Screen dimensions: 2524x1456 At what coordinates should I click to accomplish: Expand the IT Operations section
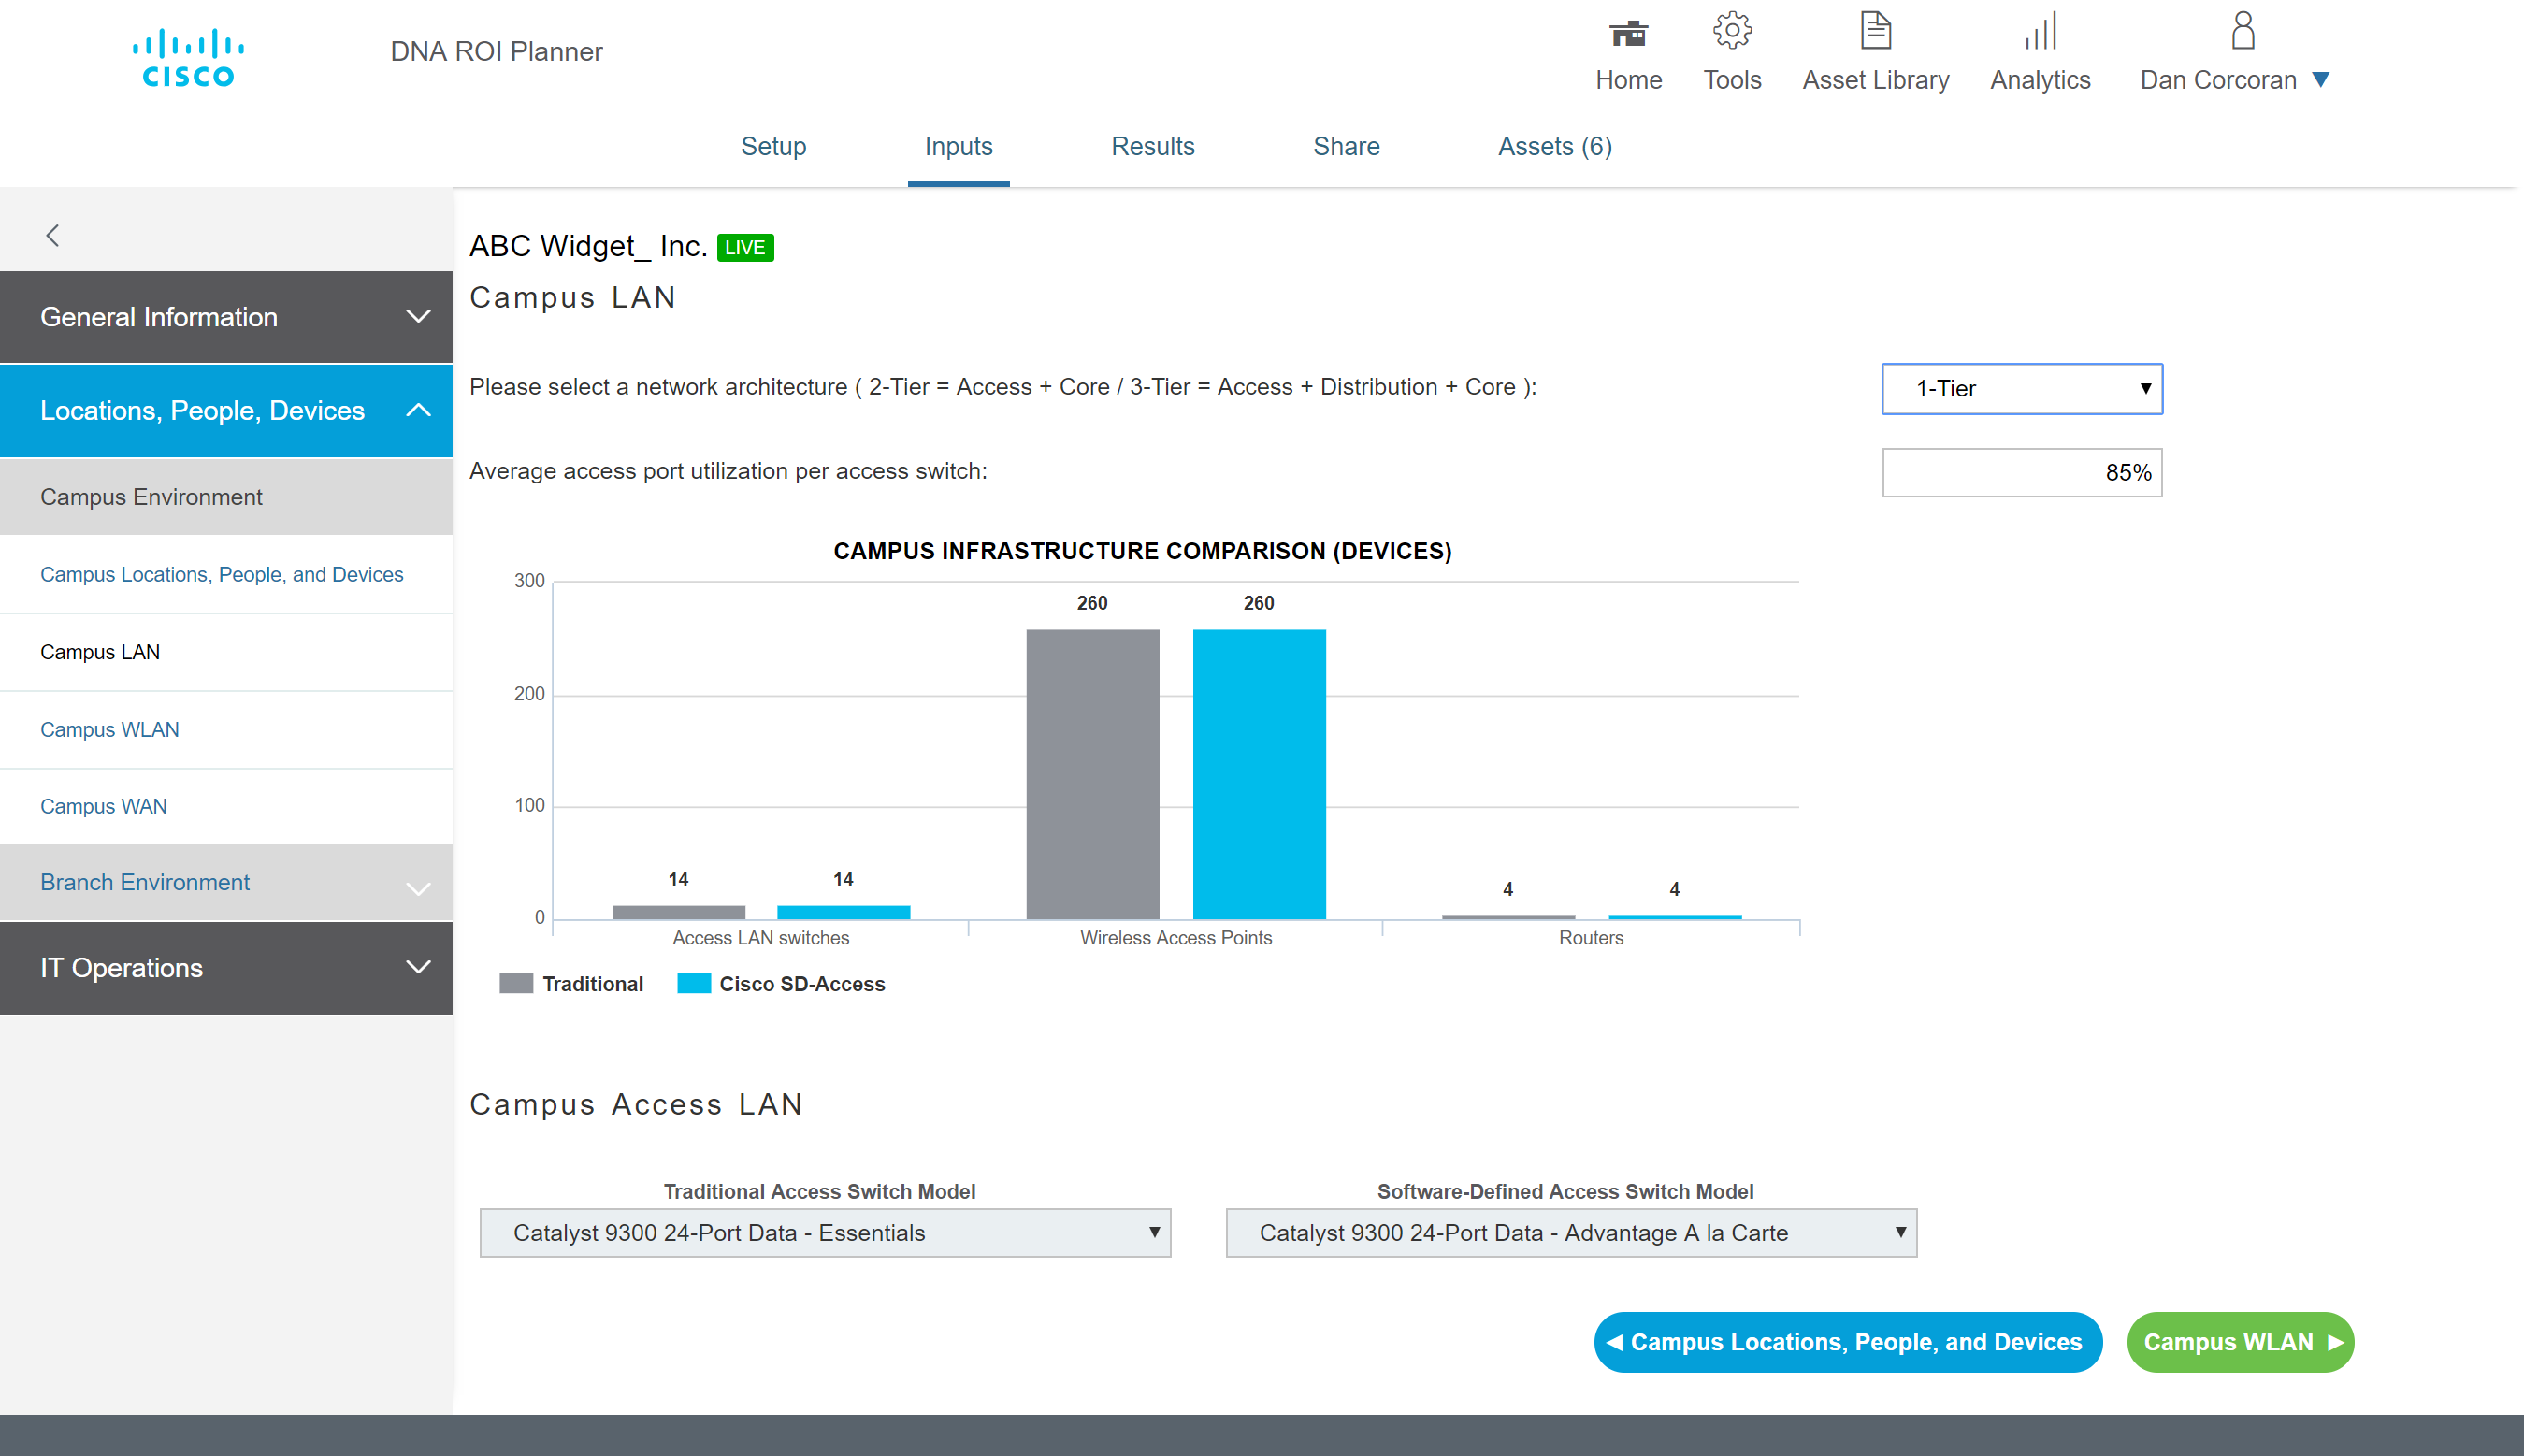[x=226, y=968]
